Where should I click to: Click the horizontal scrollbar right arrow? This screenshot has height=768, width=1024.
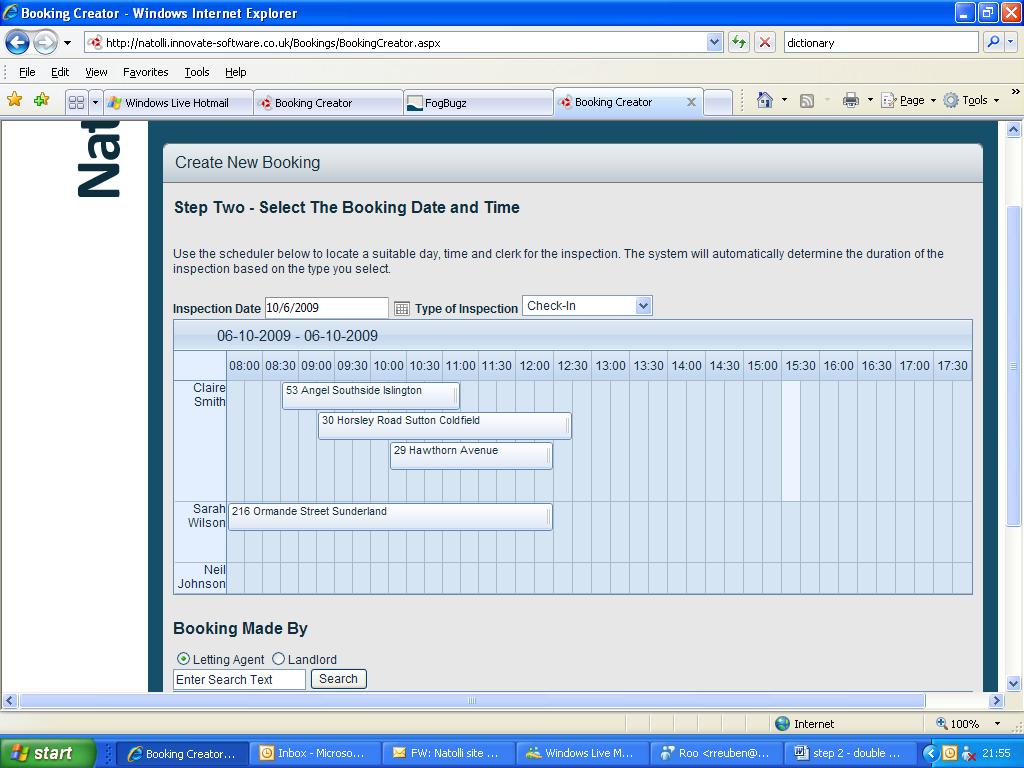click(x=996, y=701)
